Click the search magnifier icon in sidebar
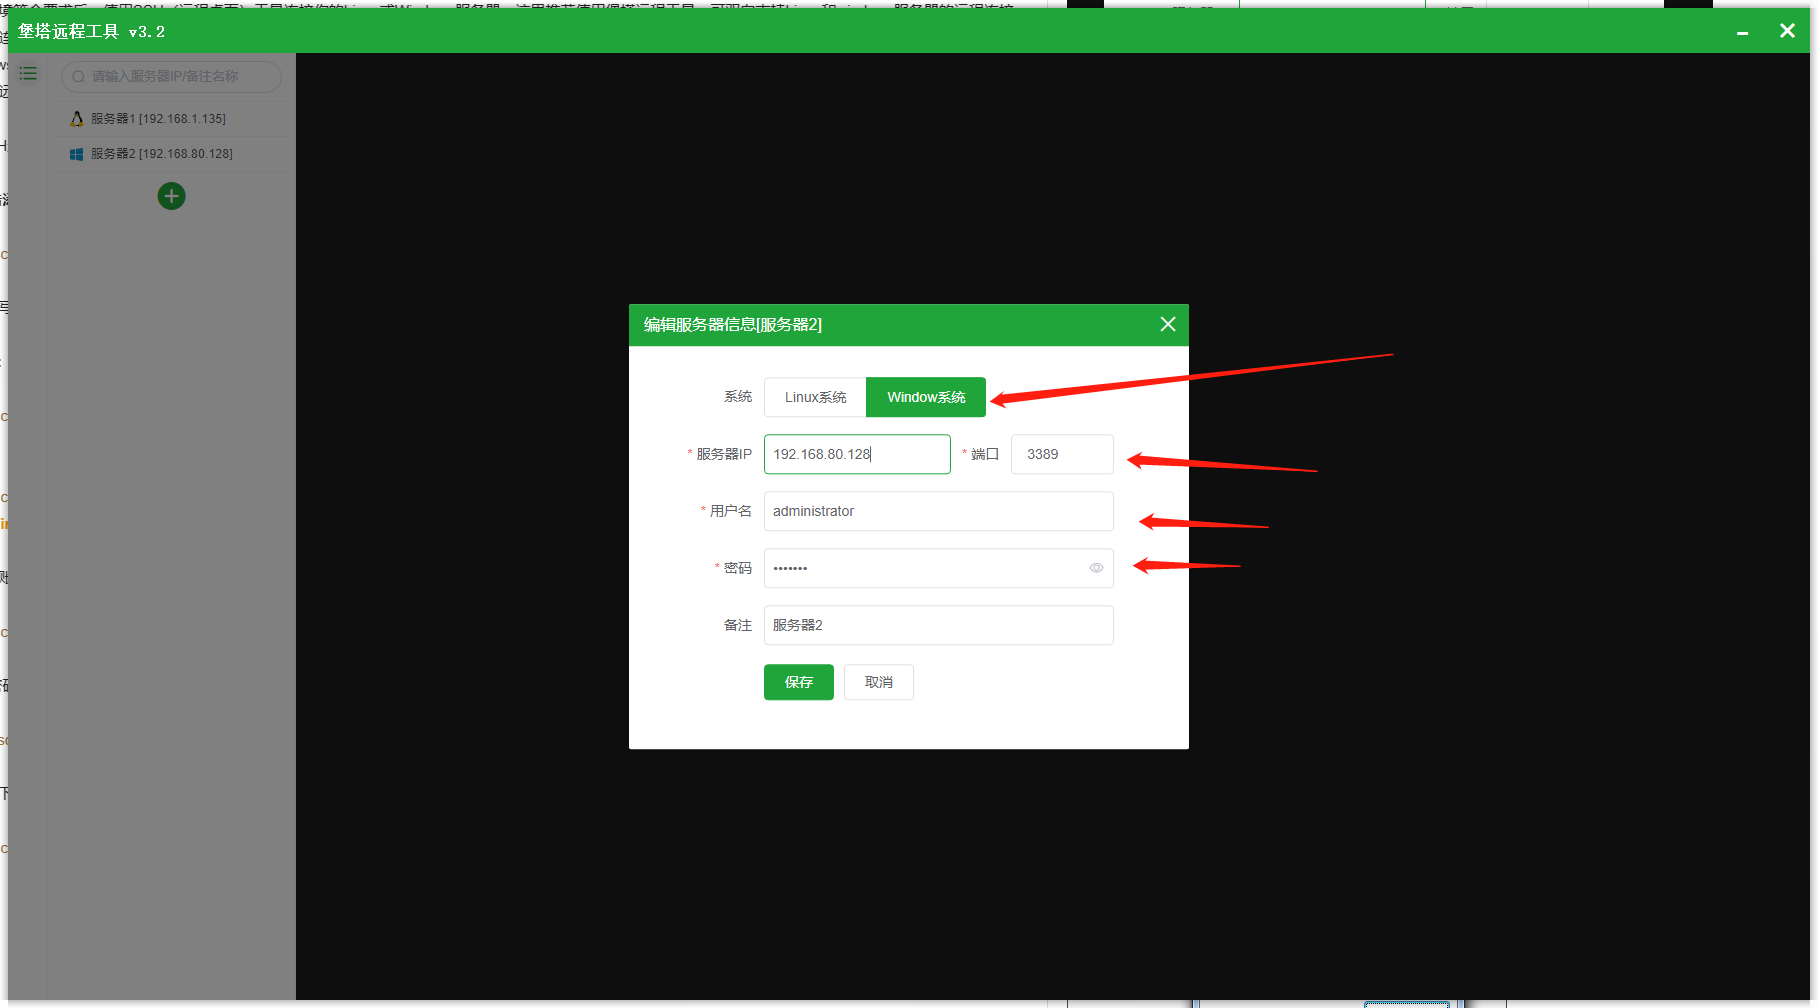This screenshot has height=1008, width=1818. coord(78,77)
